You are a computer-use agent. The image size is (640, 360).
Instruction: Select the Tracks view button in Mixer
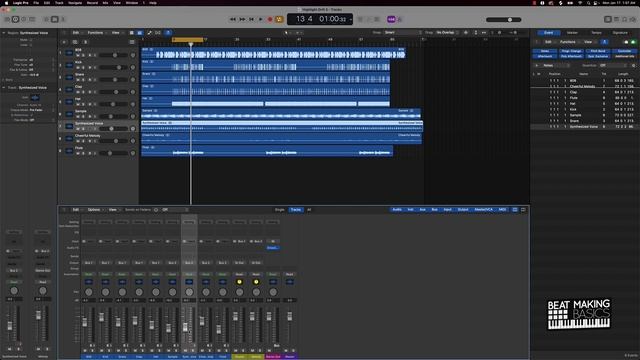(296, 210)
